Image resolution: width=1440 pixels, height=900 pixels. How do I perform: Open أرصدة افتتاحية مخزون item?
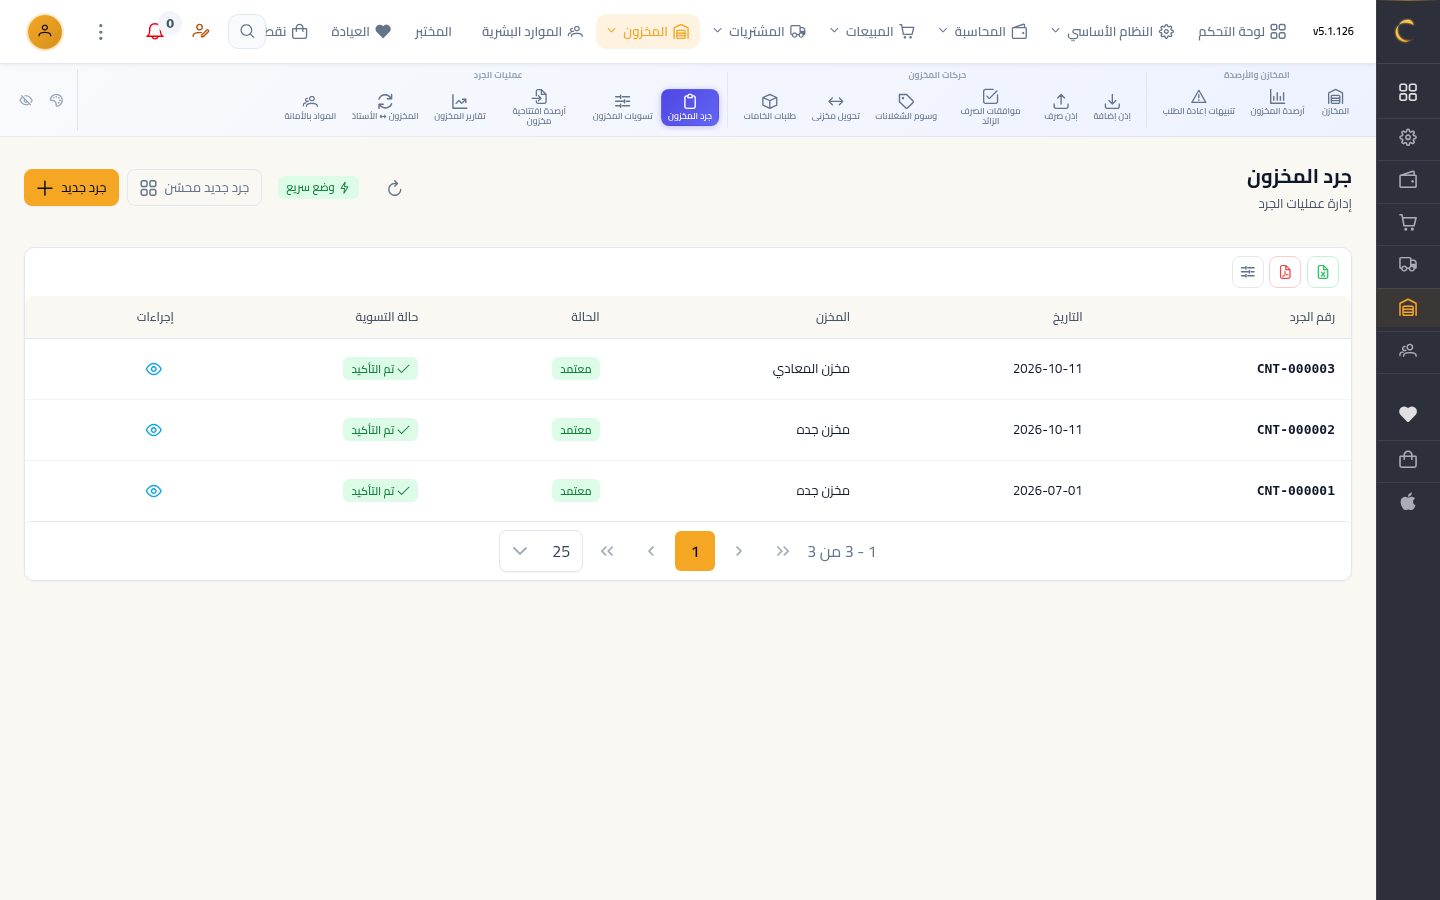[x=539, y=106]
